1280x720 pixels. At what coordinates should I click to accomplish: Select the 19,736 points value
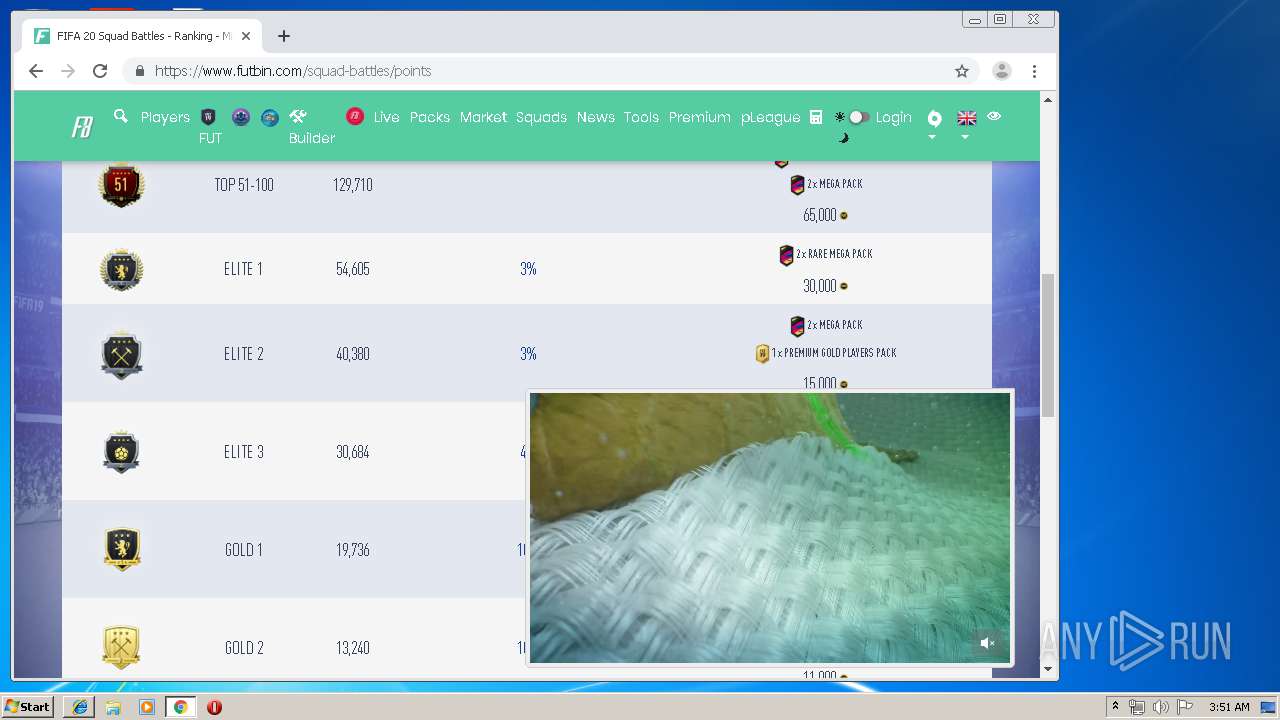(x=352, y=550)
